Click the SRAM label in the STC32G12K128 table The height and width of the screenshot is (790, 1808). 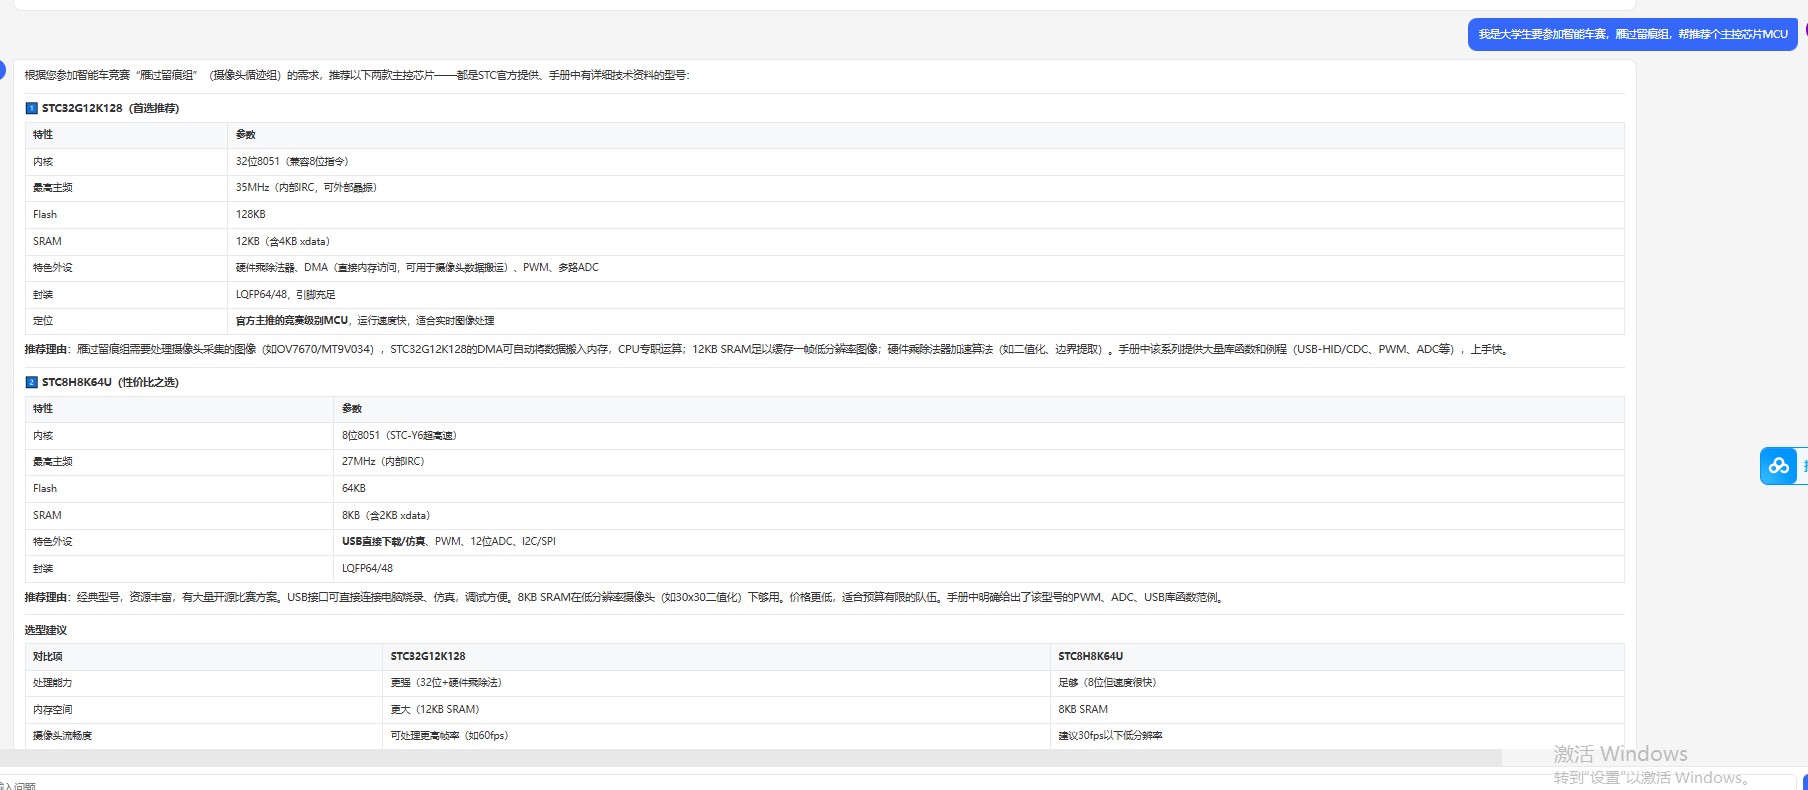[47, 241]
